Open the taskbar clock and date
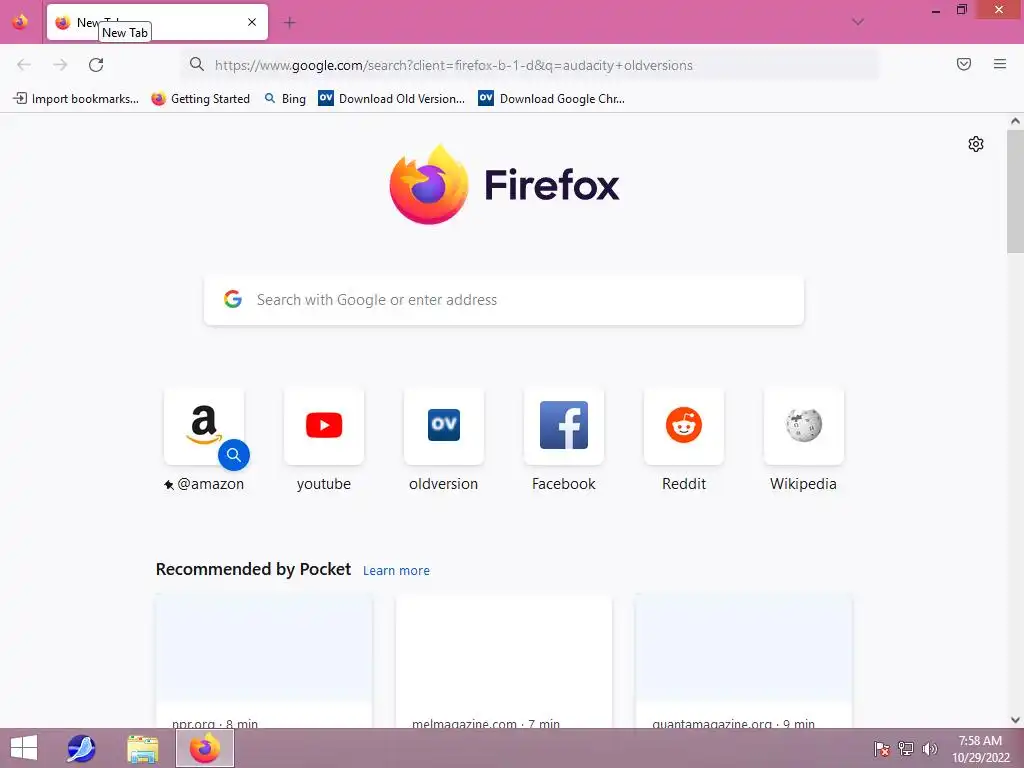The width and height of the screenshot is (1024, 768). click(980, 749)
